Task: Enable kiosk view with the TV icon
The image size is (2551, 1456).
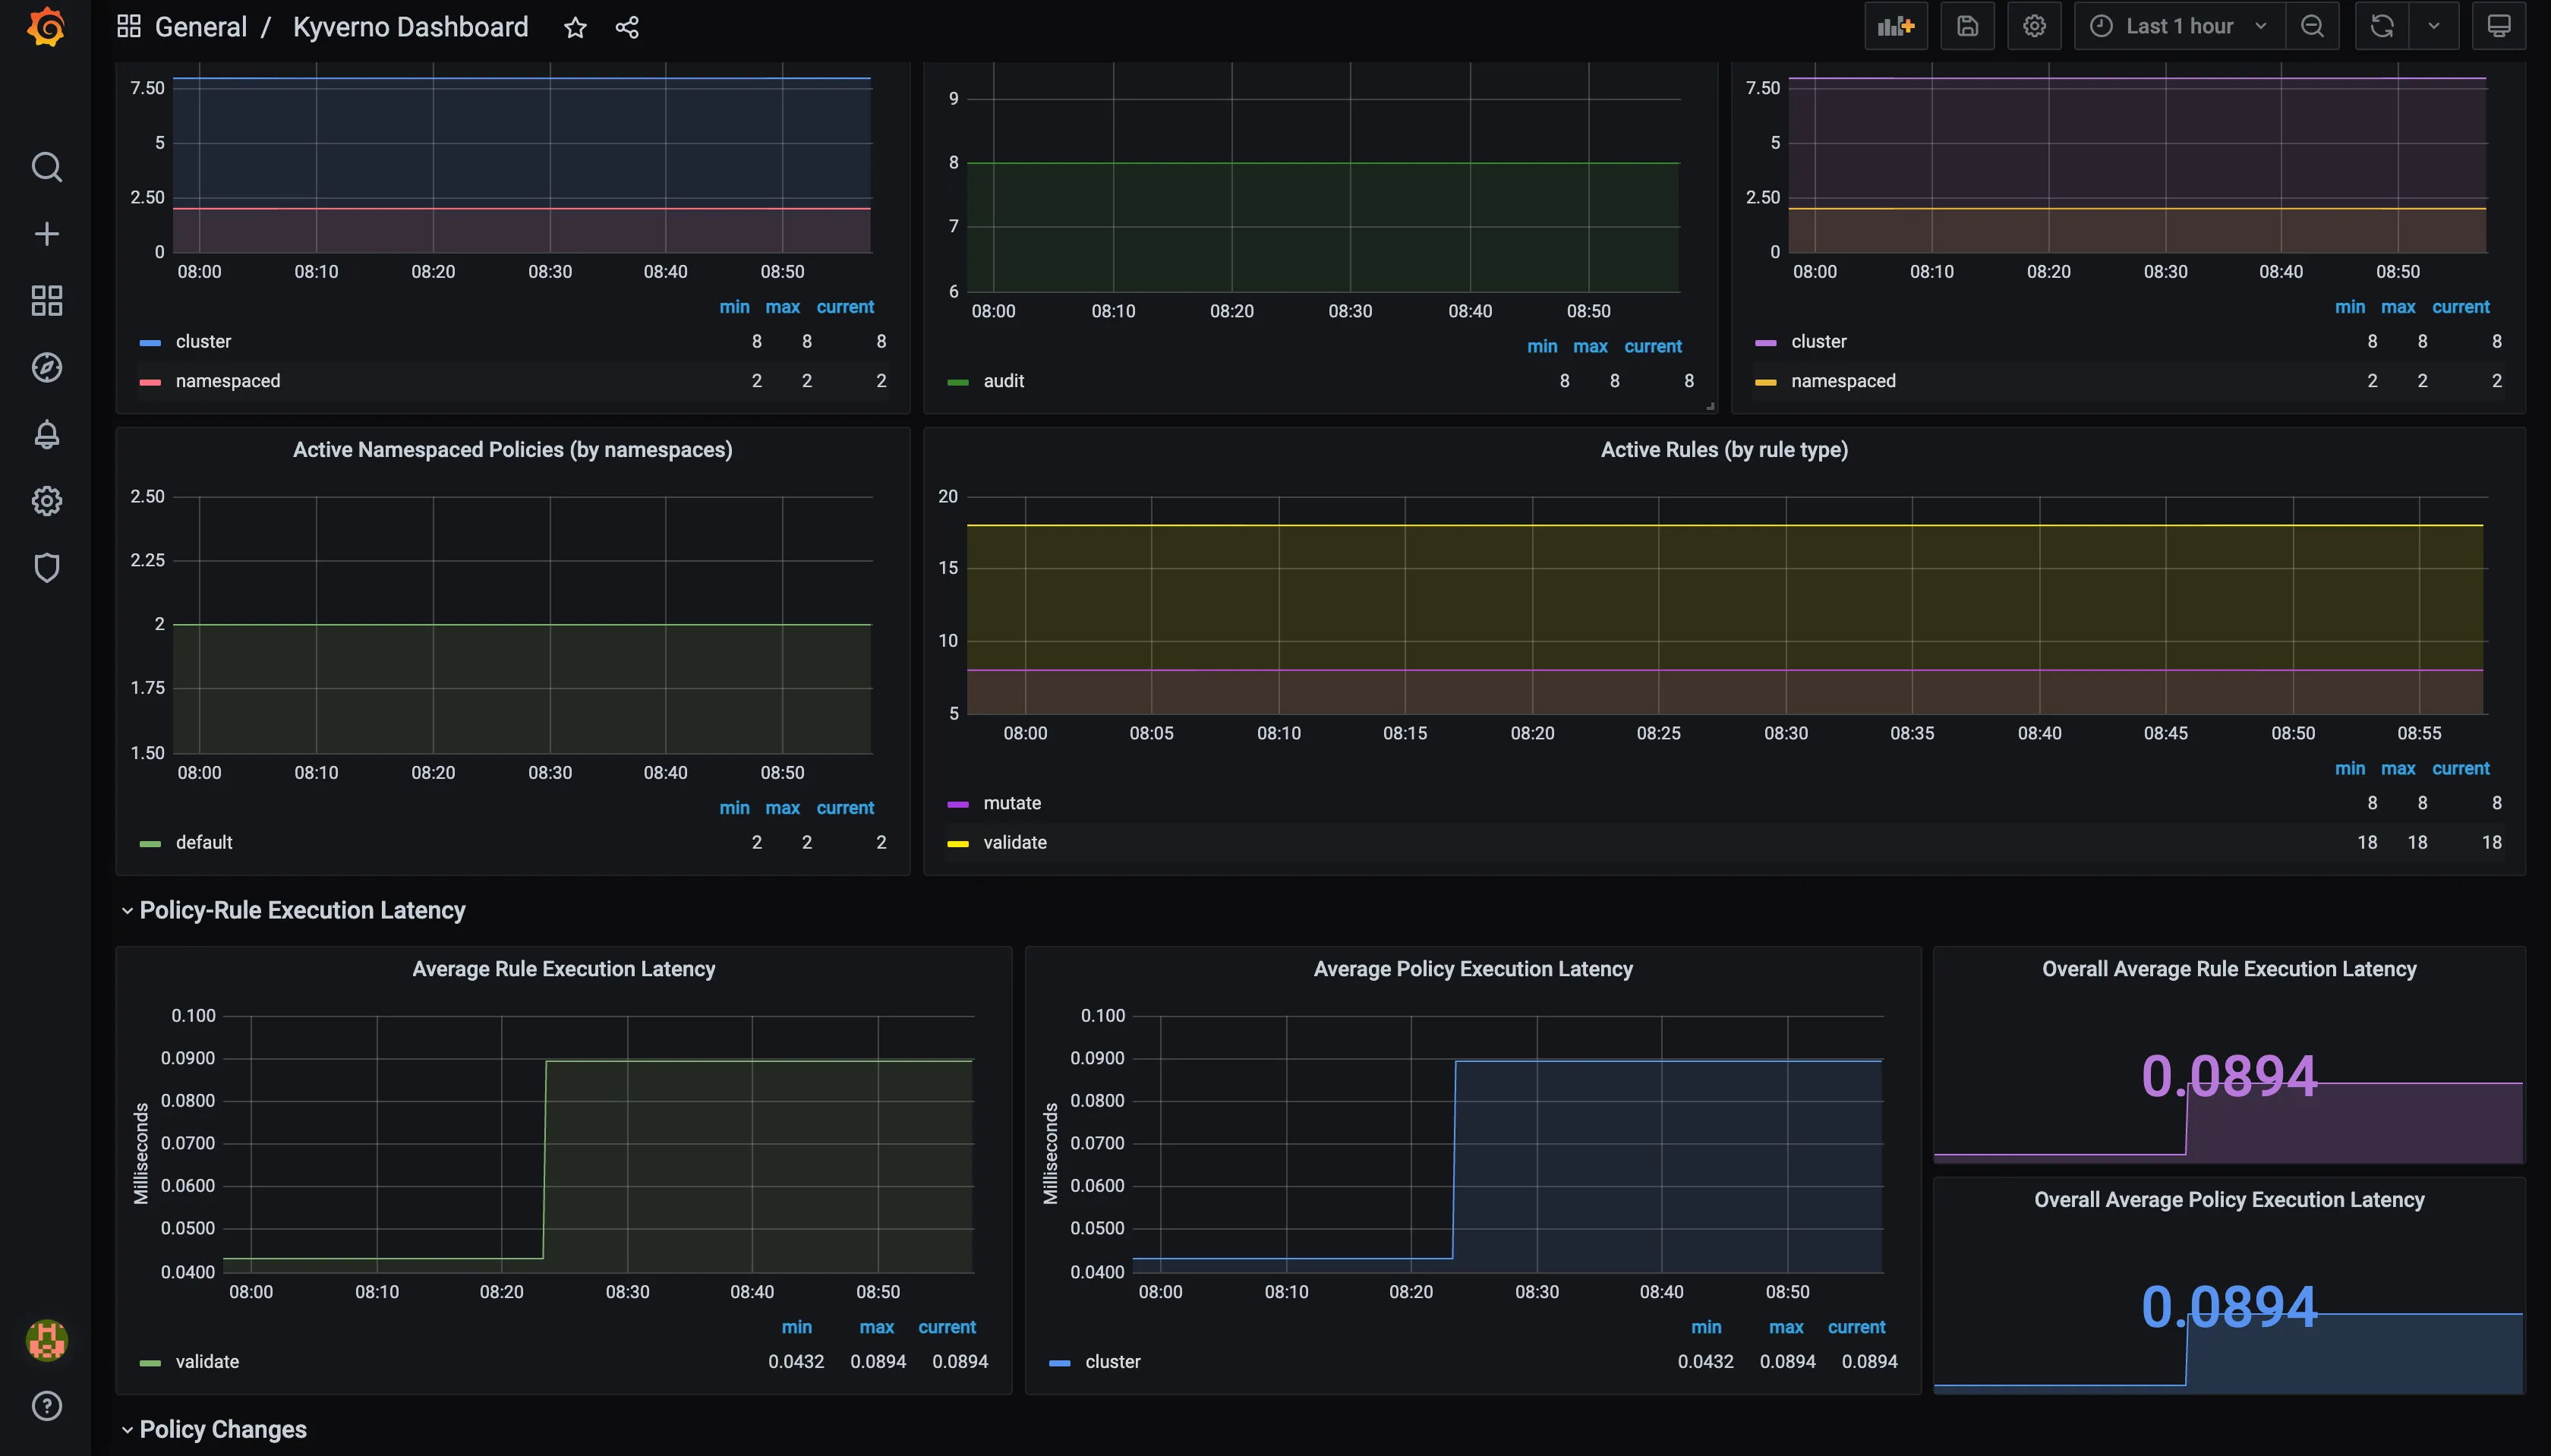Action: pyautogui.click(x=2498, y=26)
